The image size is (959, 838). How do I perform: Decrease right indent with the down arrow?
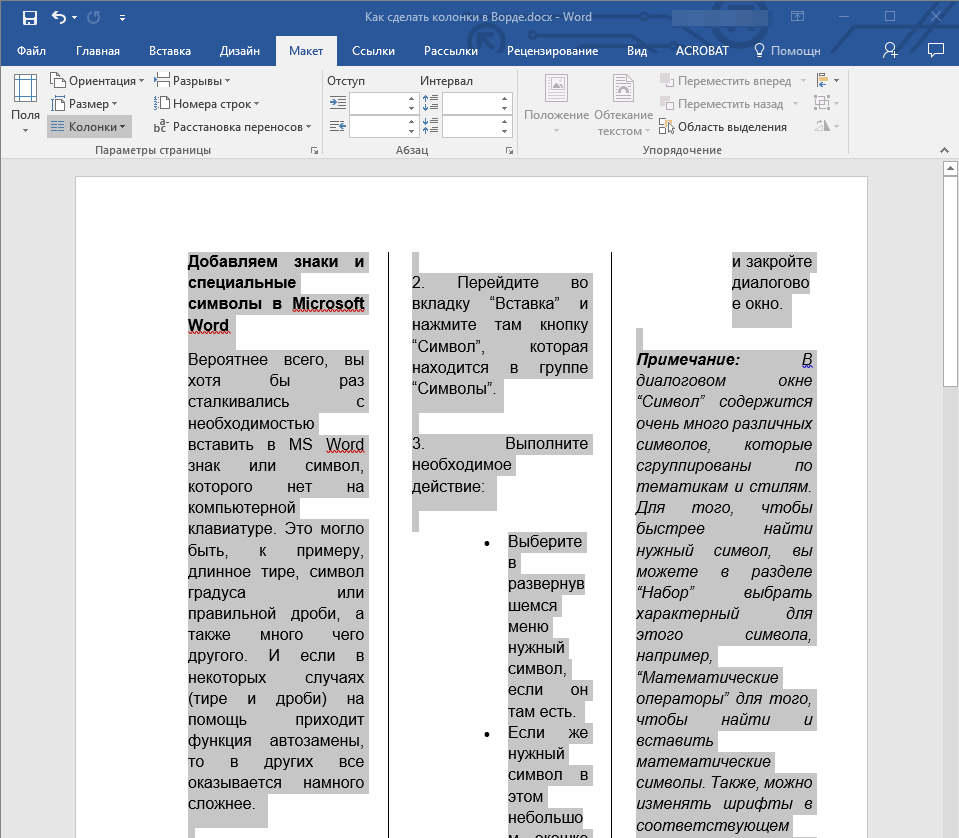coord(412,132)
